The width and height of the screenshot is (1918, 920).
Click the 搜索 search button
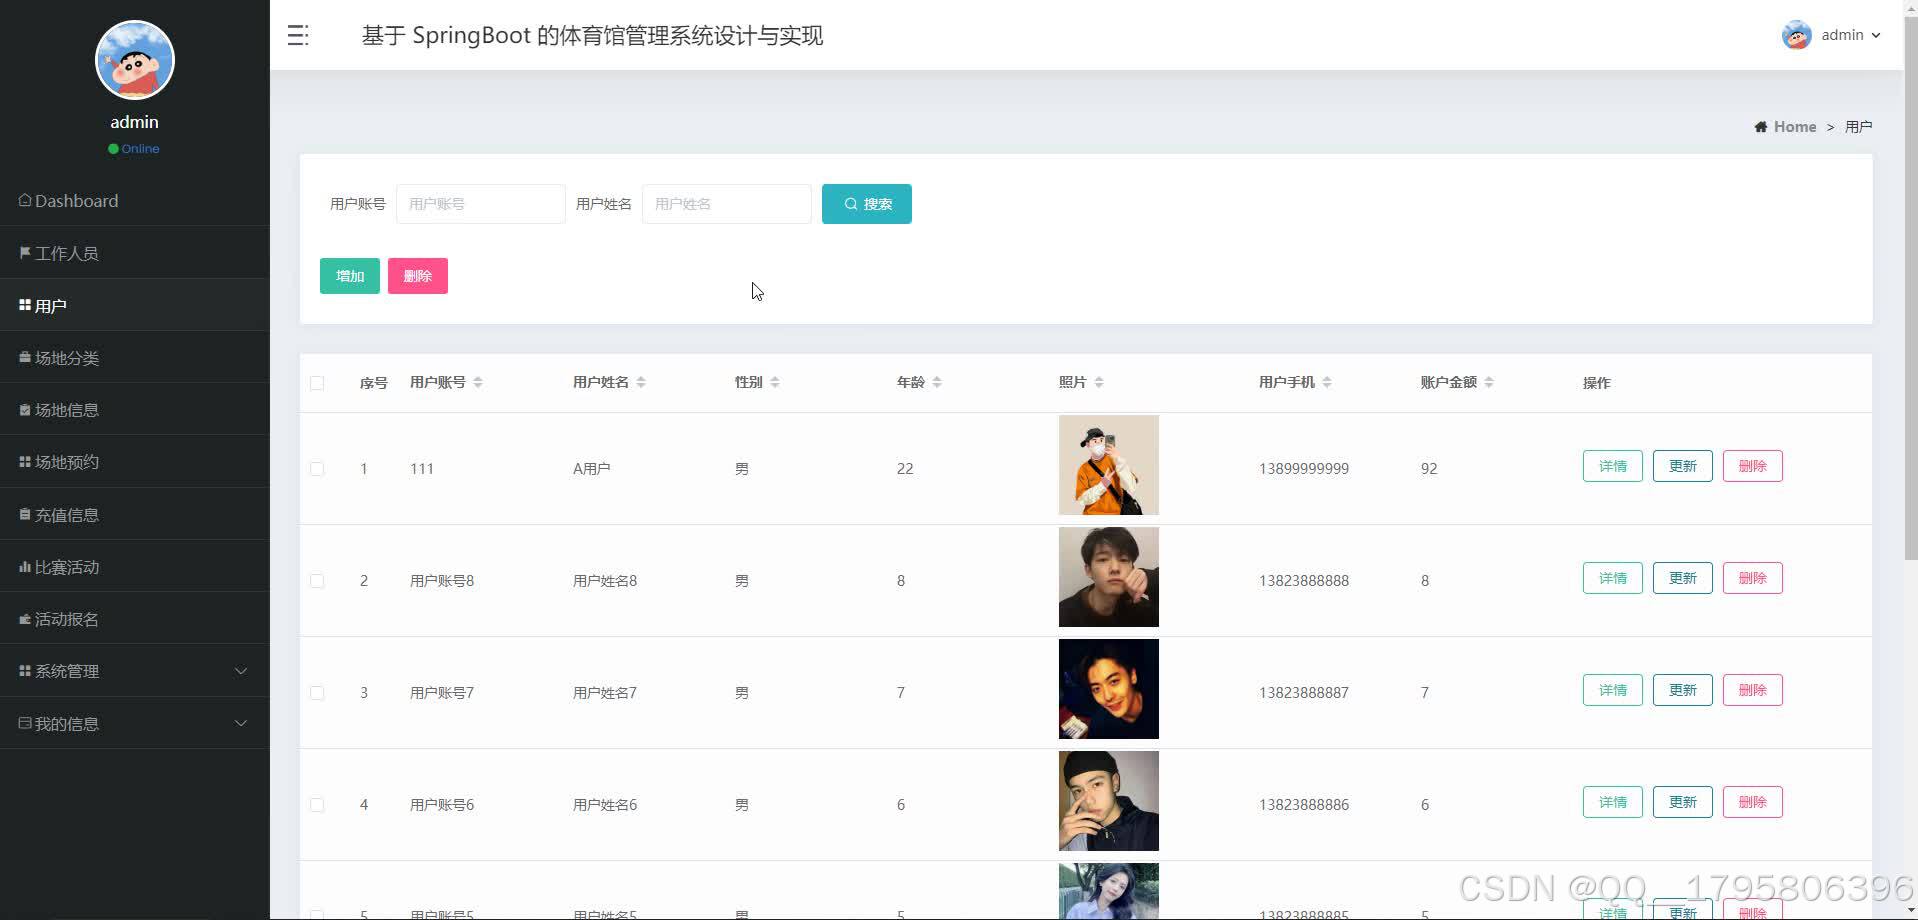point(867,204)
